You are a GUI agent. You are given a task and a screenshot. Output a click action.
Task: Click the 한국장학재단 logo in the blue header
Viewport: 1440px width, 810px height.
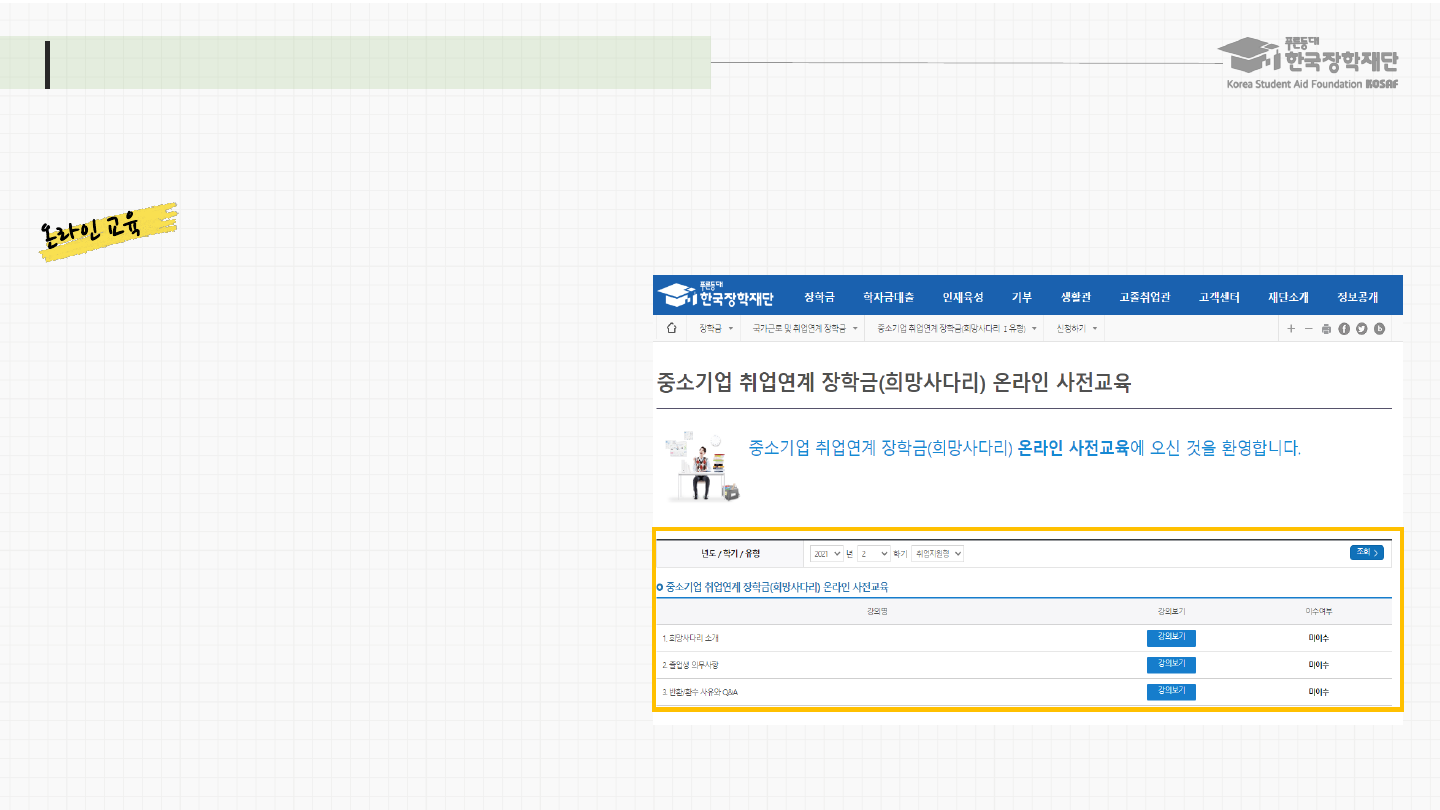pos(717,296)
